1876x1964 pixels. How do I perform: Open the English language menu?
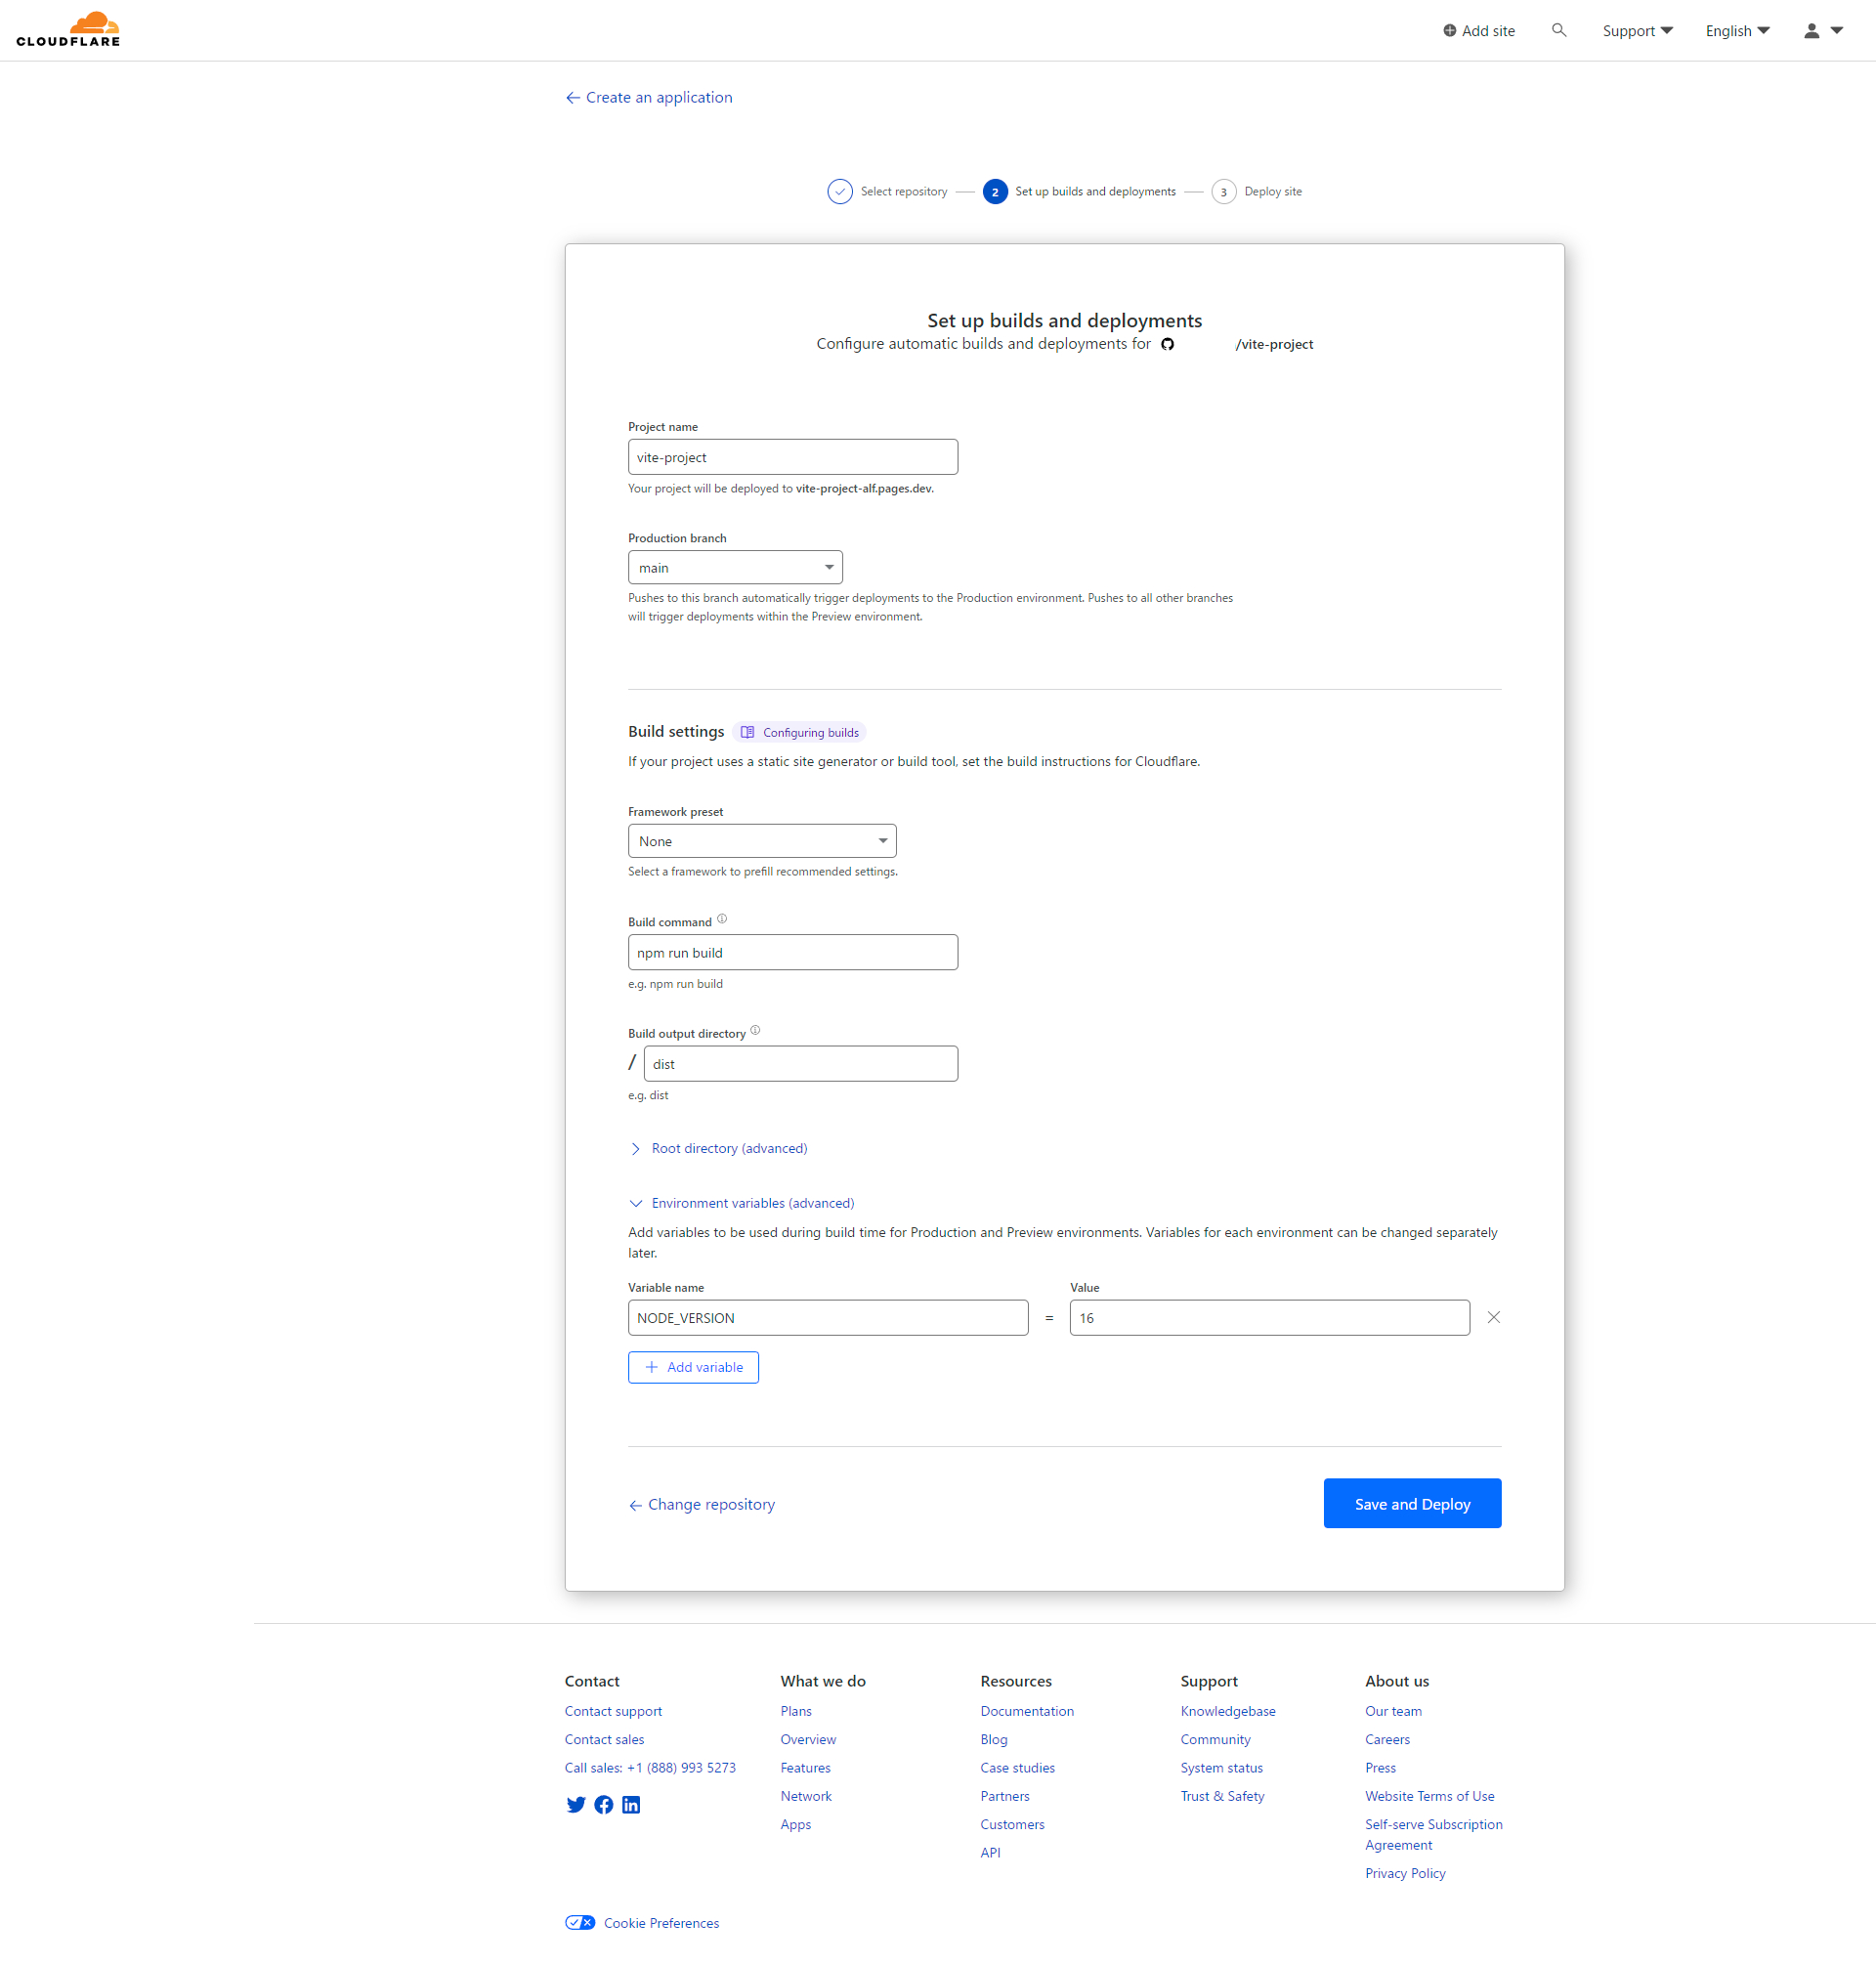tap(1737, 31)
